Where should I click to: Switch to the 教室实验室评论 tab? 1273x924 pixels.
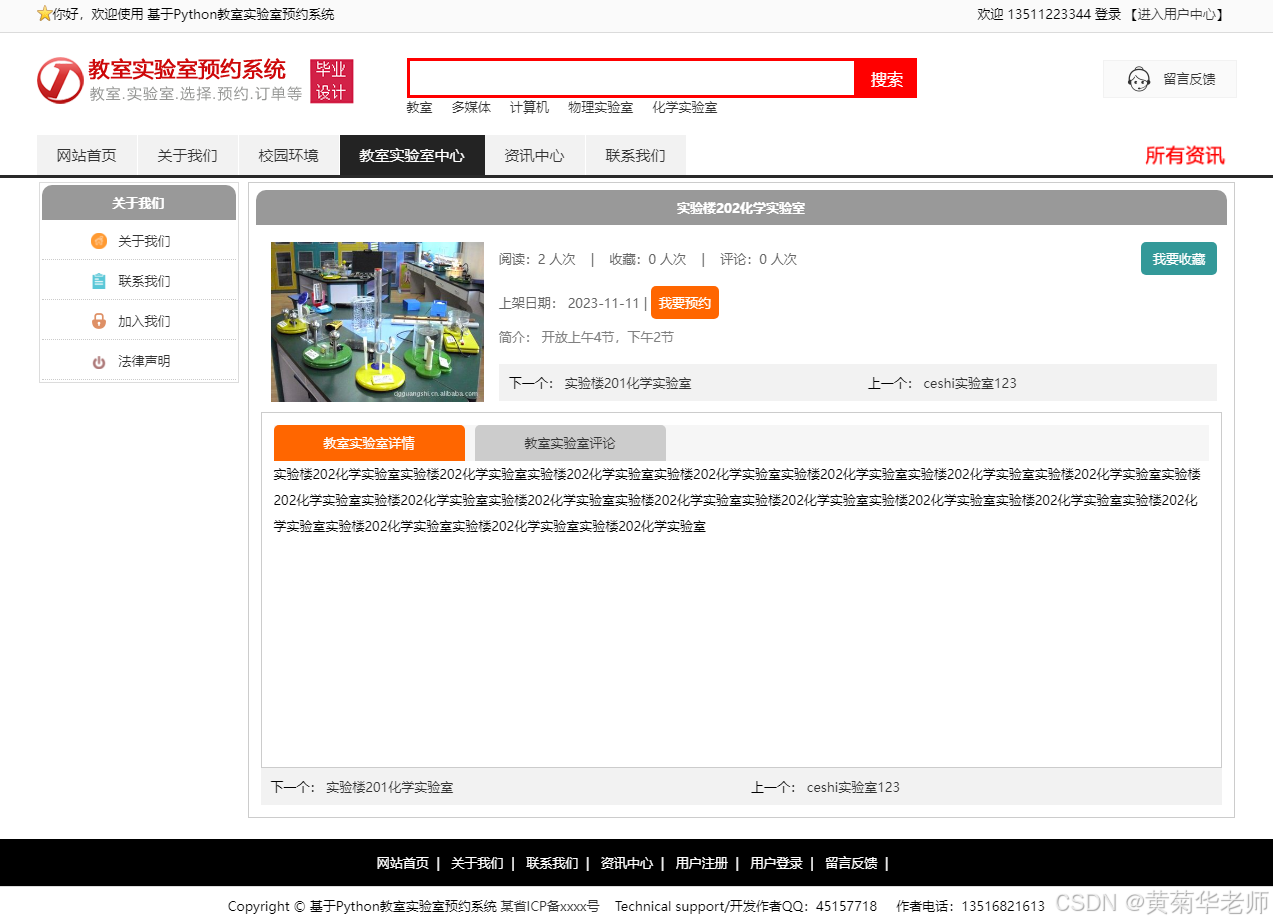click(x=570, y=443)
